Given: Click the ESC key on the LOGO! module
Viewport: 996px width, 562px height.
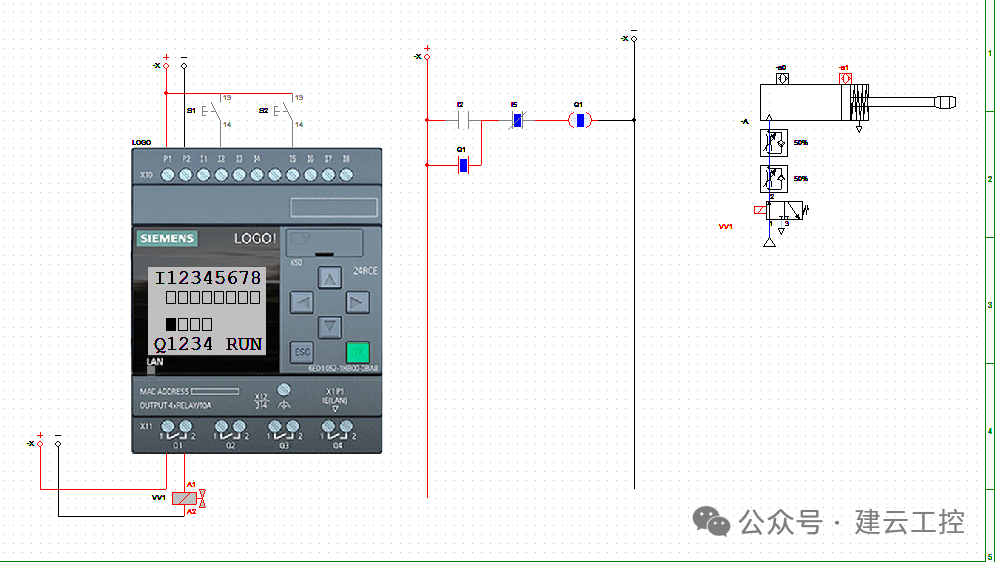Looking at the screenshot, I should [302, 351].
